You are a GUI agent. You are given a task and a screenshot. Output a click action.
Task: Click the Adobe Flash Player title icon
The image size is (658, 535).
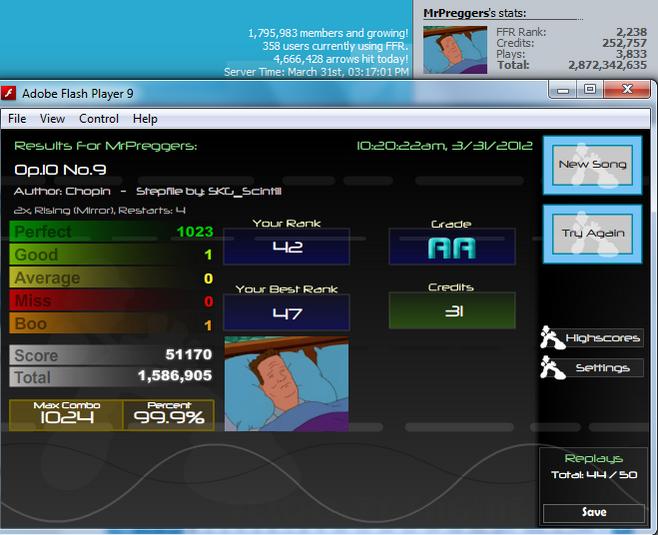pyautogui.click(x=8, y=93)
